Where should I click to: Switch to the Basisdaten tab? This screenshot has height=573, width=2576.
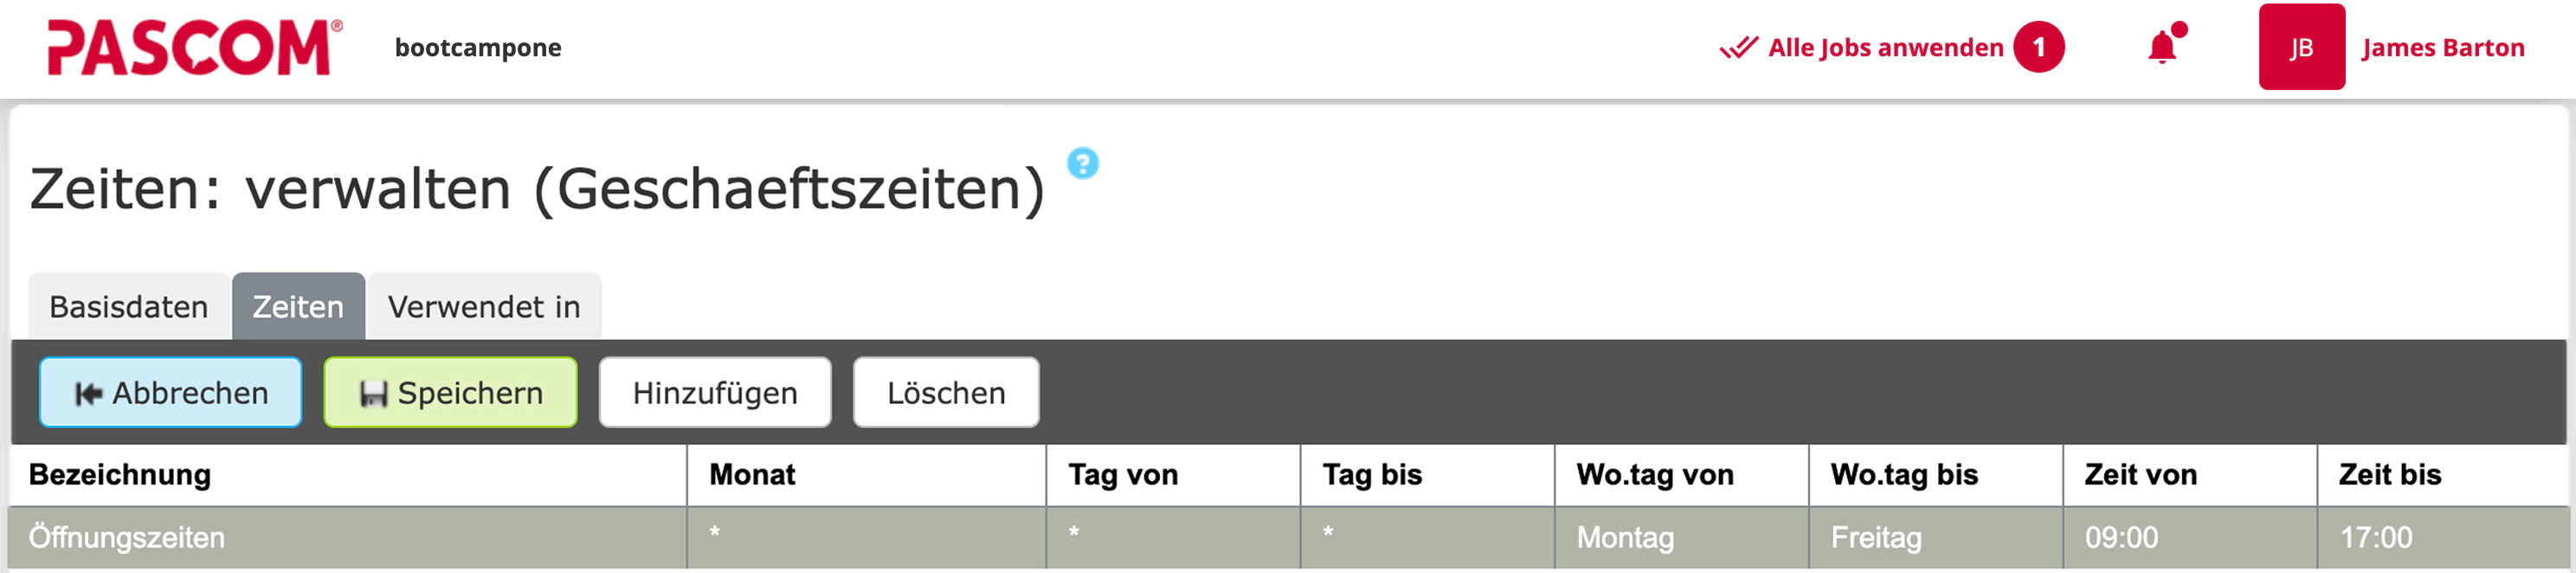tap(129, 307)
